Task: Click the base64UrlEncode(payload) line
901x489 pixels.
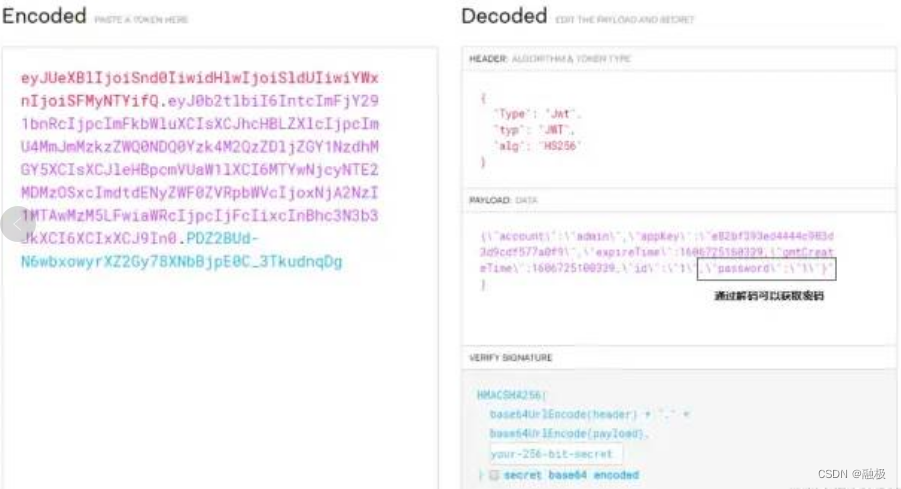Action: (569, 434)
